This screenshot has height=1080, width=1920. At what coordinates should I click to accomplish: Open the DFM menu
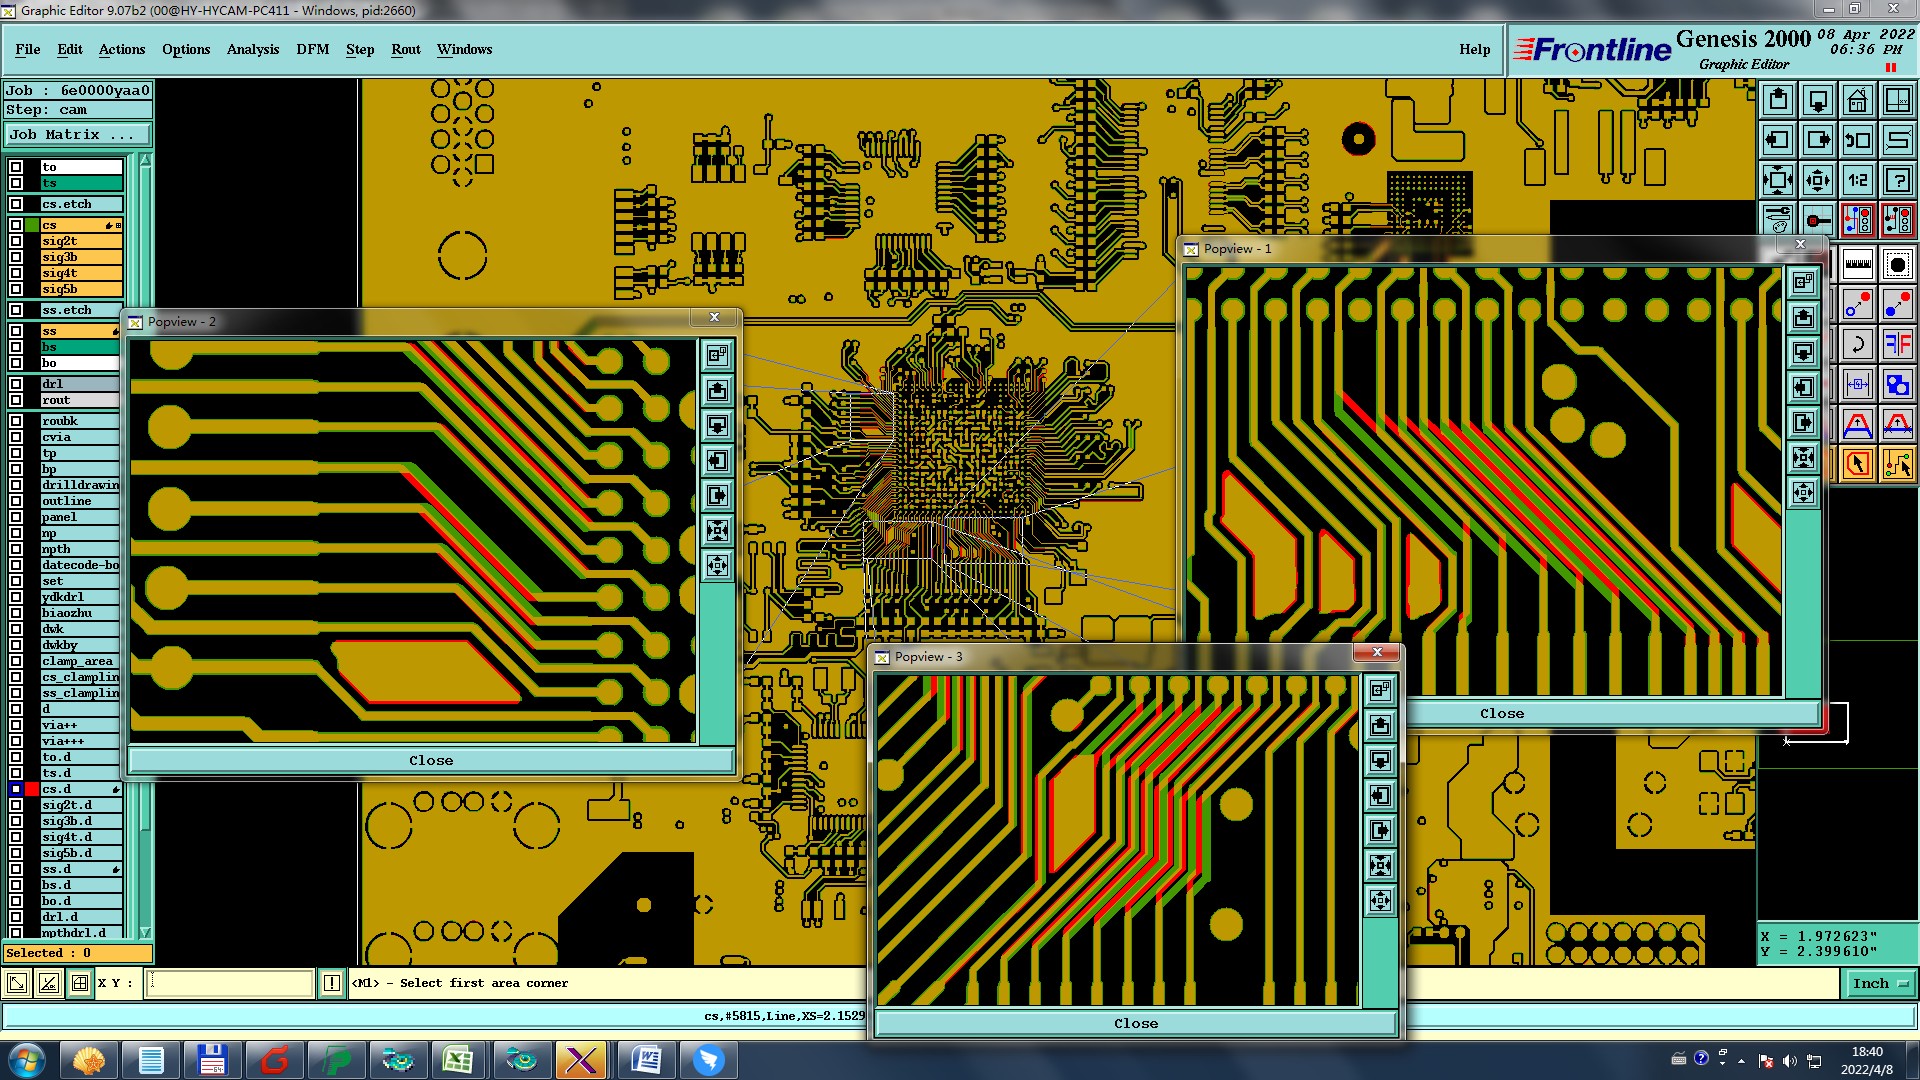tap(312, 49)
